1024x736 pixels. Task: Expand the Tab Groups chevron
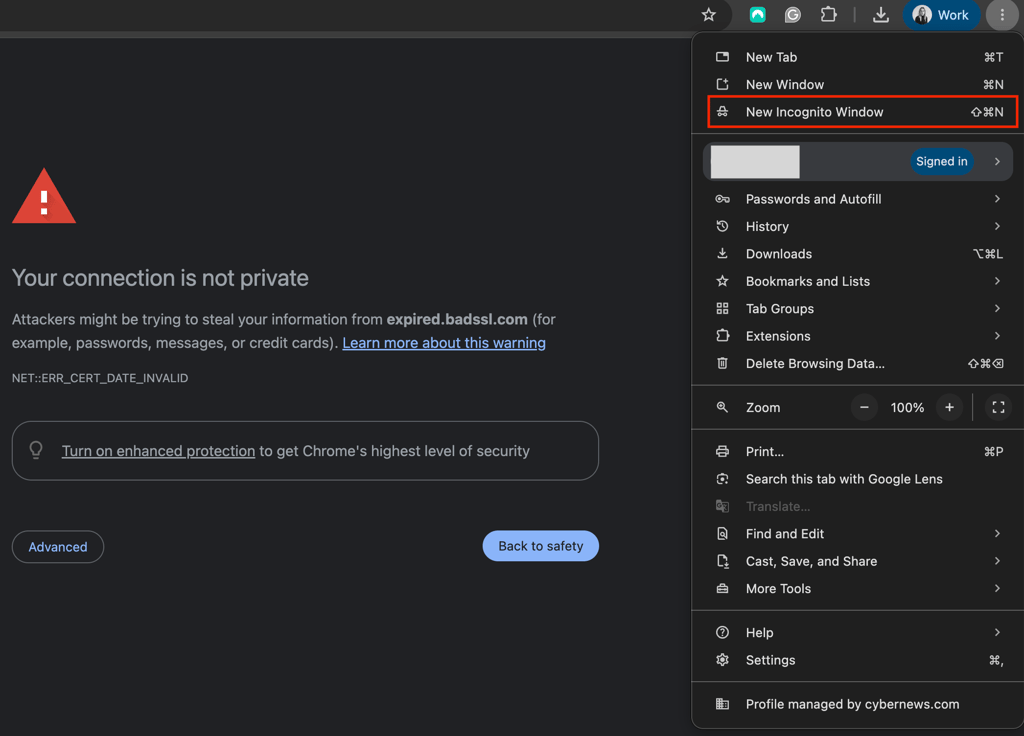pos(997,309)
